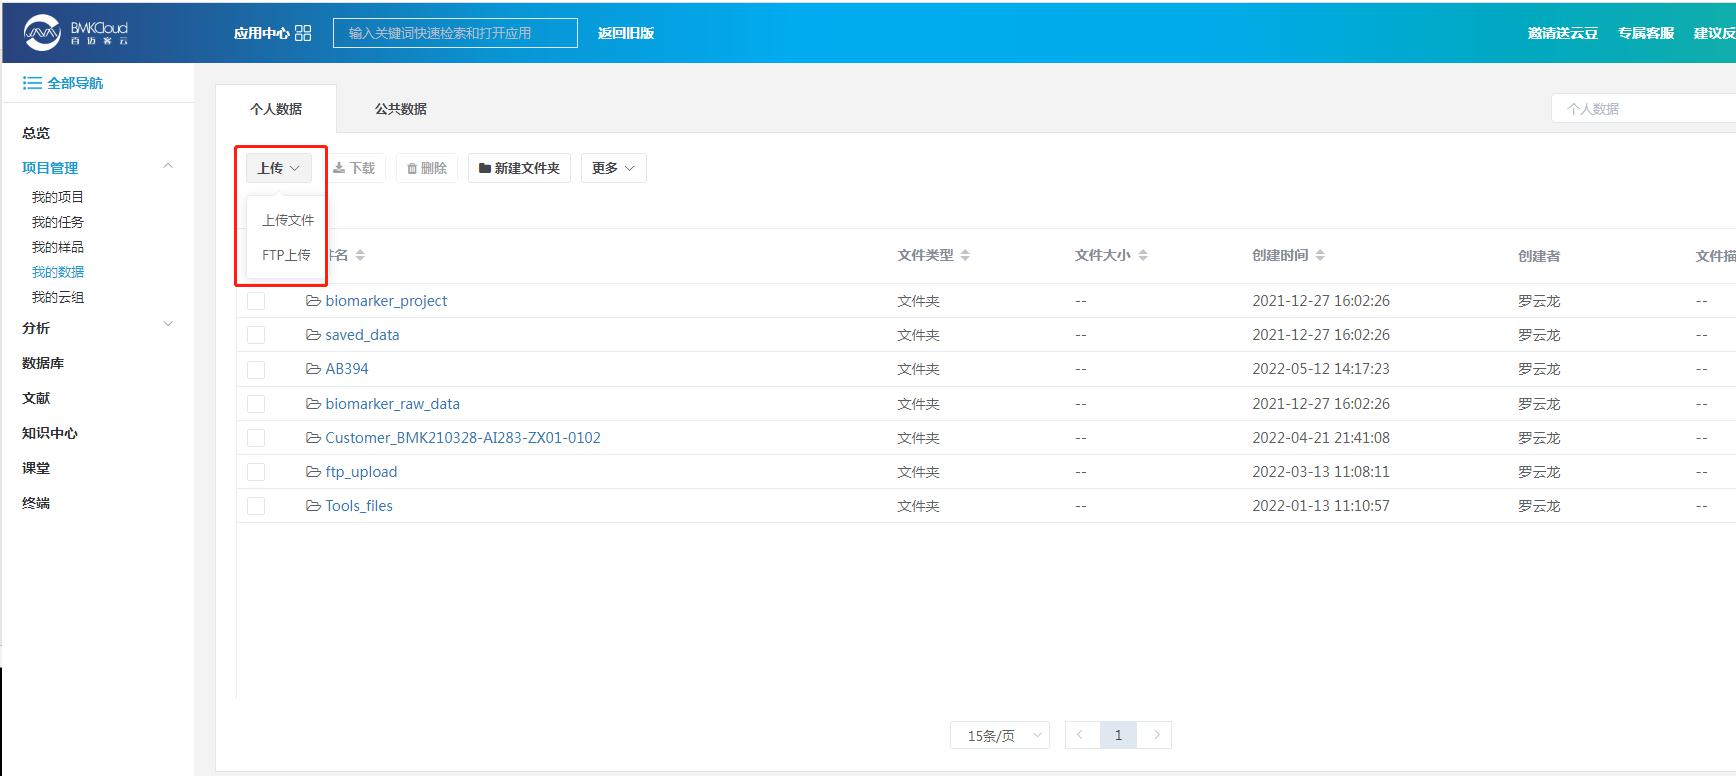Open the Customer_BMK210328-AI283-ZX01-0102 folder link
1736x776 pixels.
click(462, 438)
